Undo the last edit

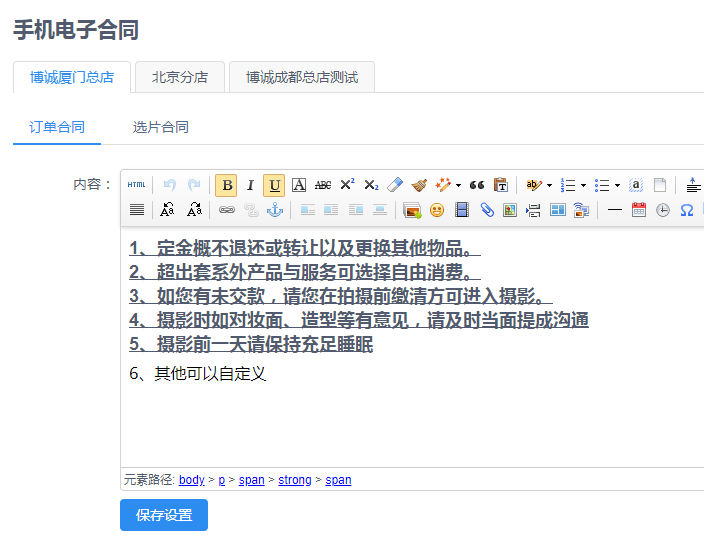pos(170,185)
